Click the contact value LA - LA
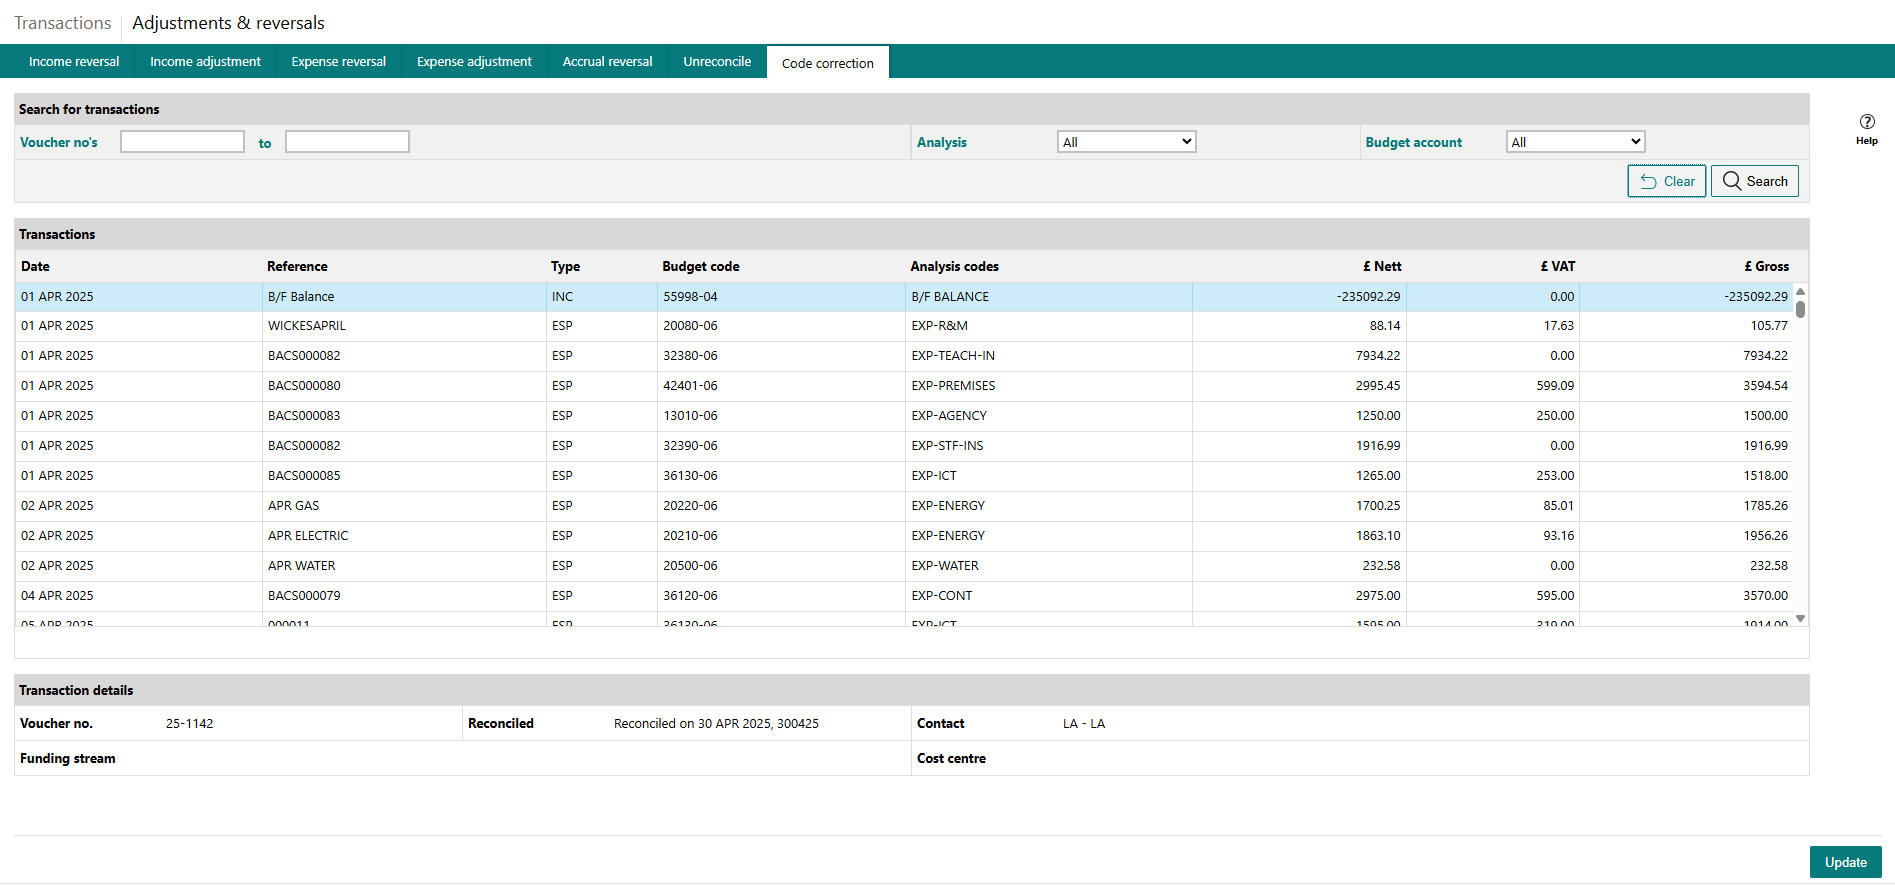This screenshot has height=885, width=1895. point(1084,724)
